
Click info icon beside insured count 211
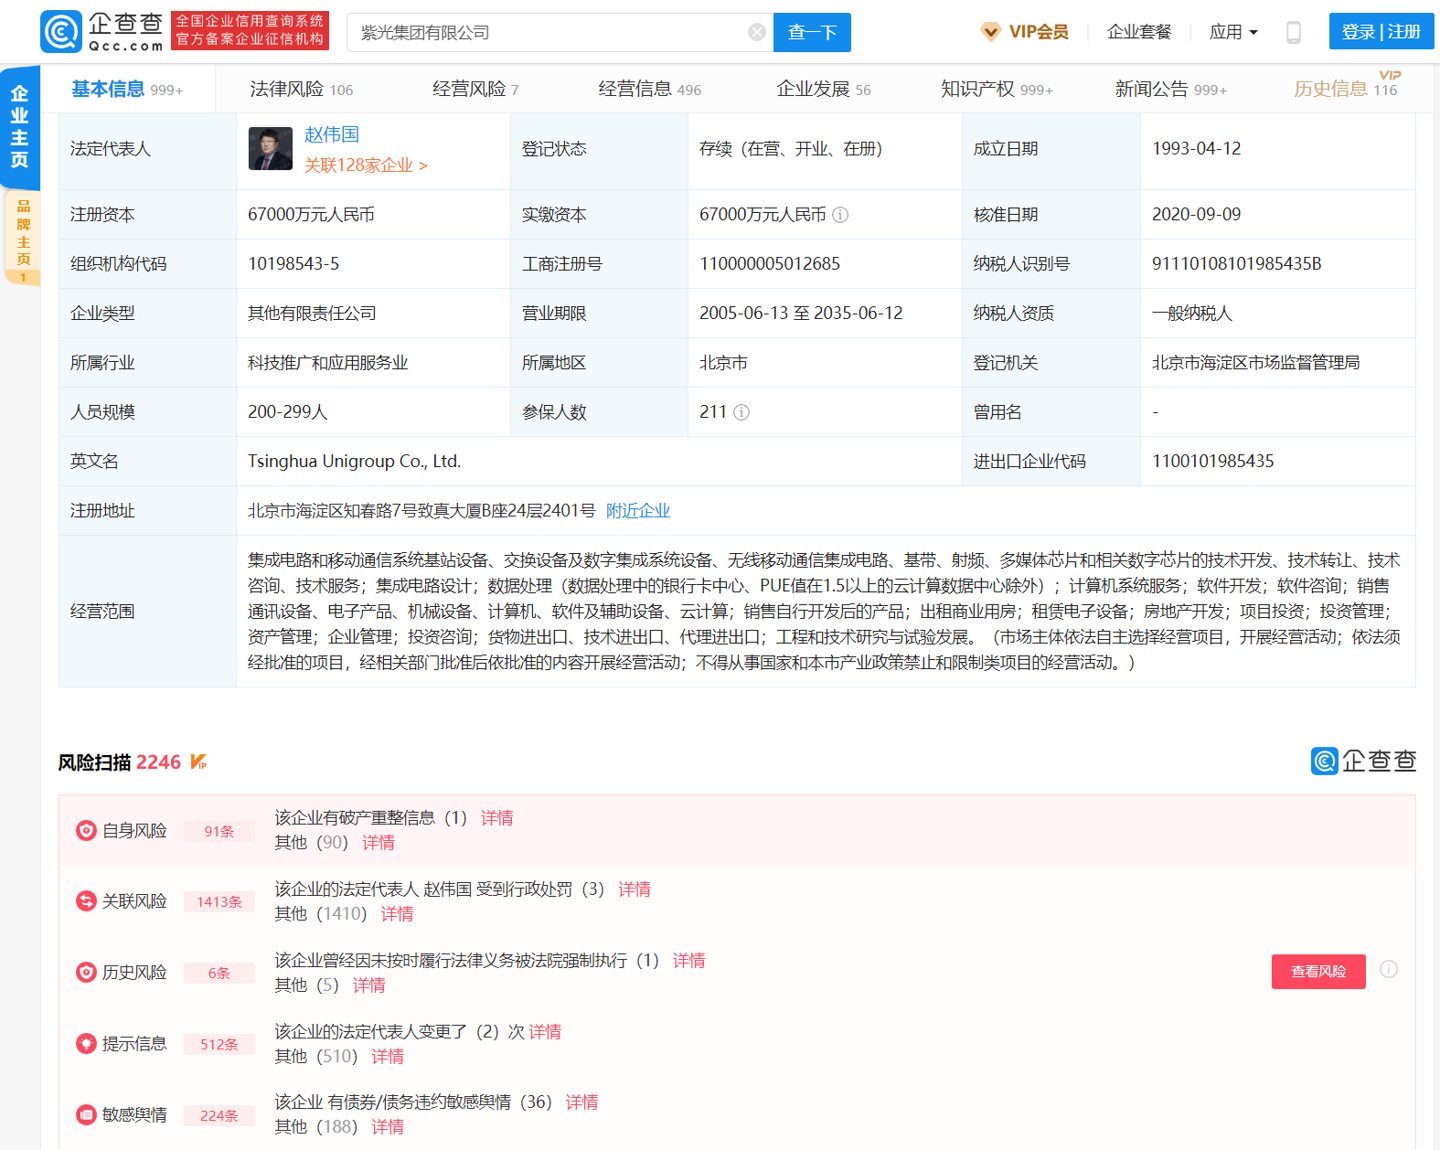tap(742, 412)
